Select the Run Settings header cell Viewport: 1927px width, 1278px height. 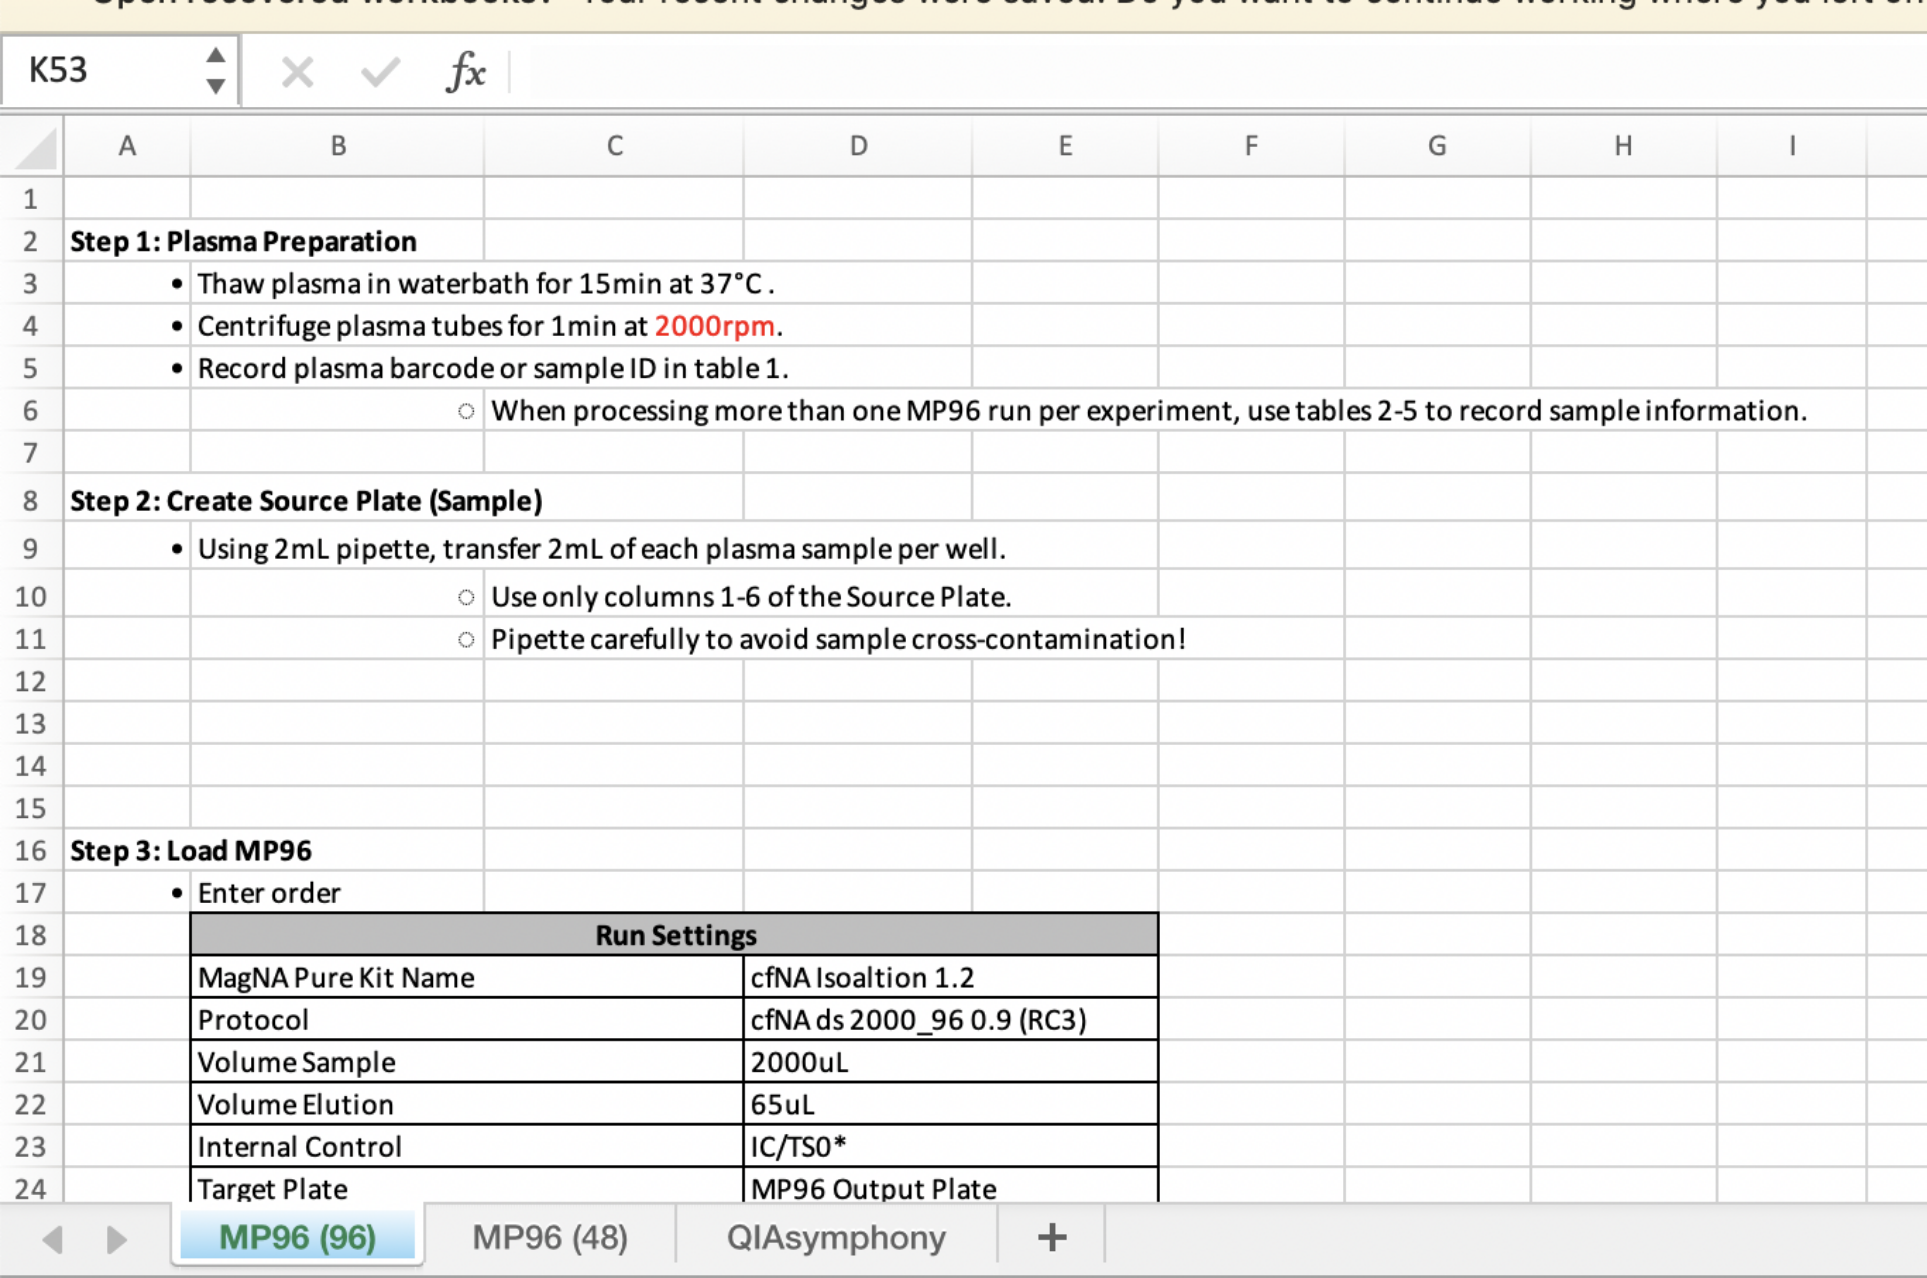pyautogui.click(x=674, y=934)
